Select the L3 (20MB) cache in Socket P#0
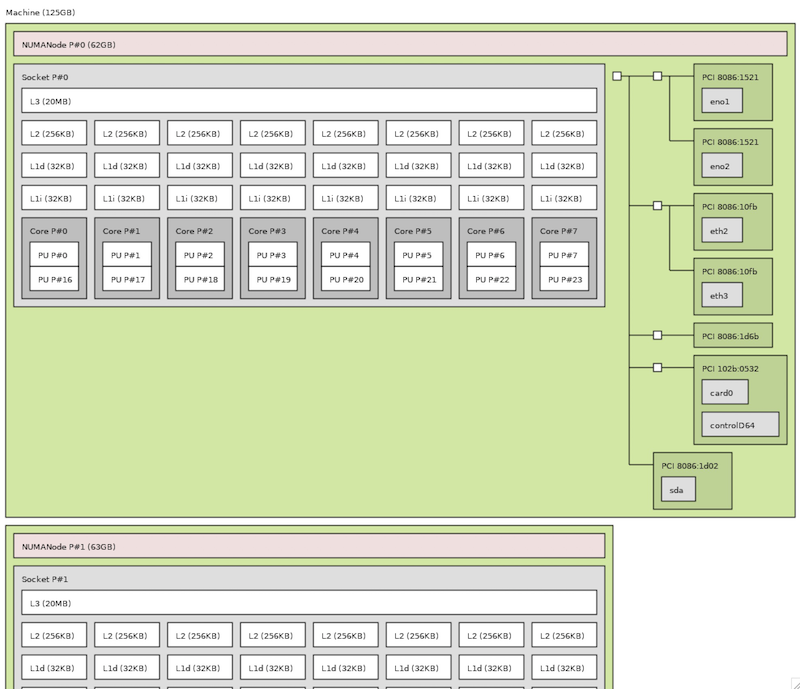Screen dimensions: 800x689 [x=309, y=101]
